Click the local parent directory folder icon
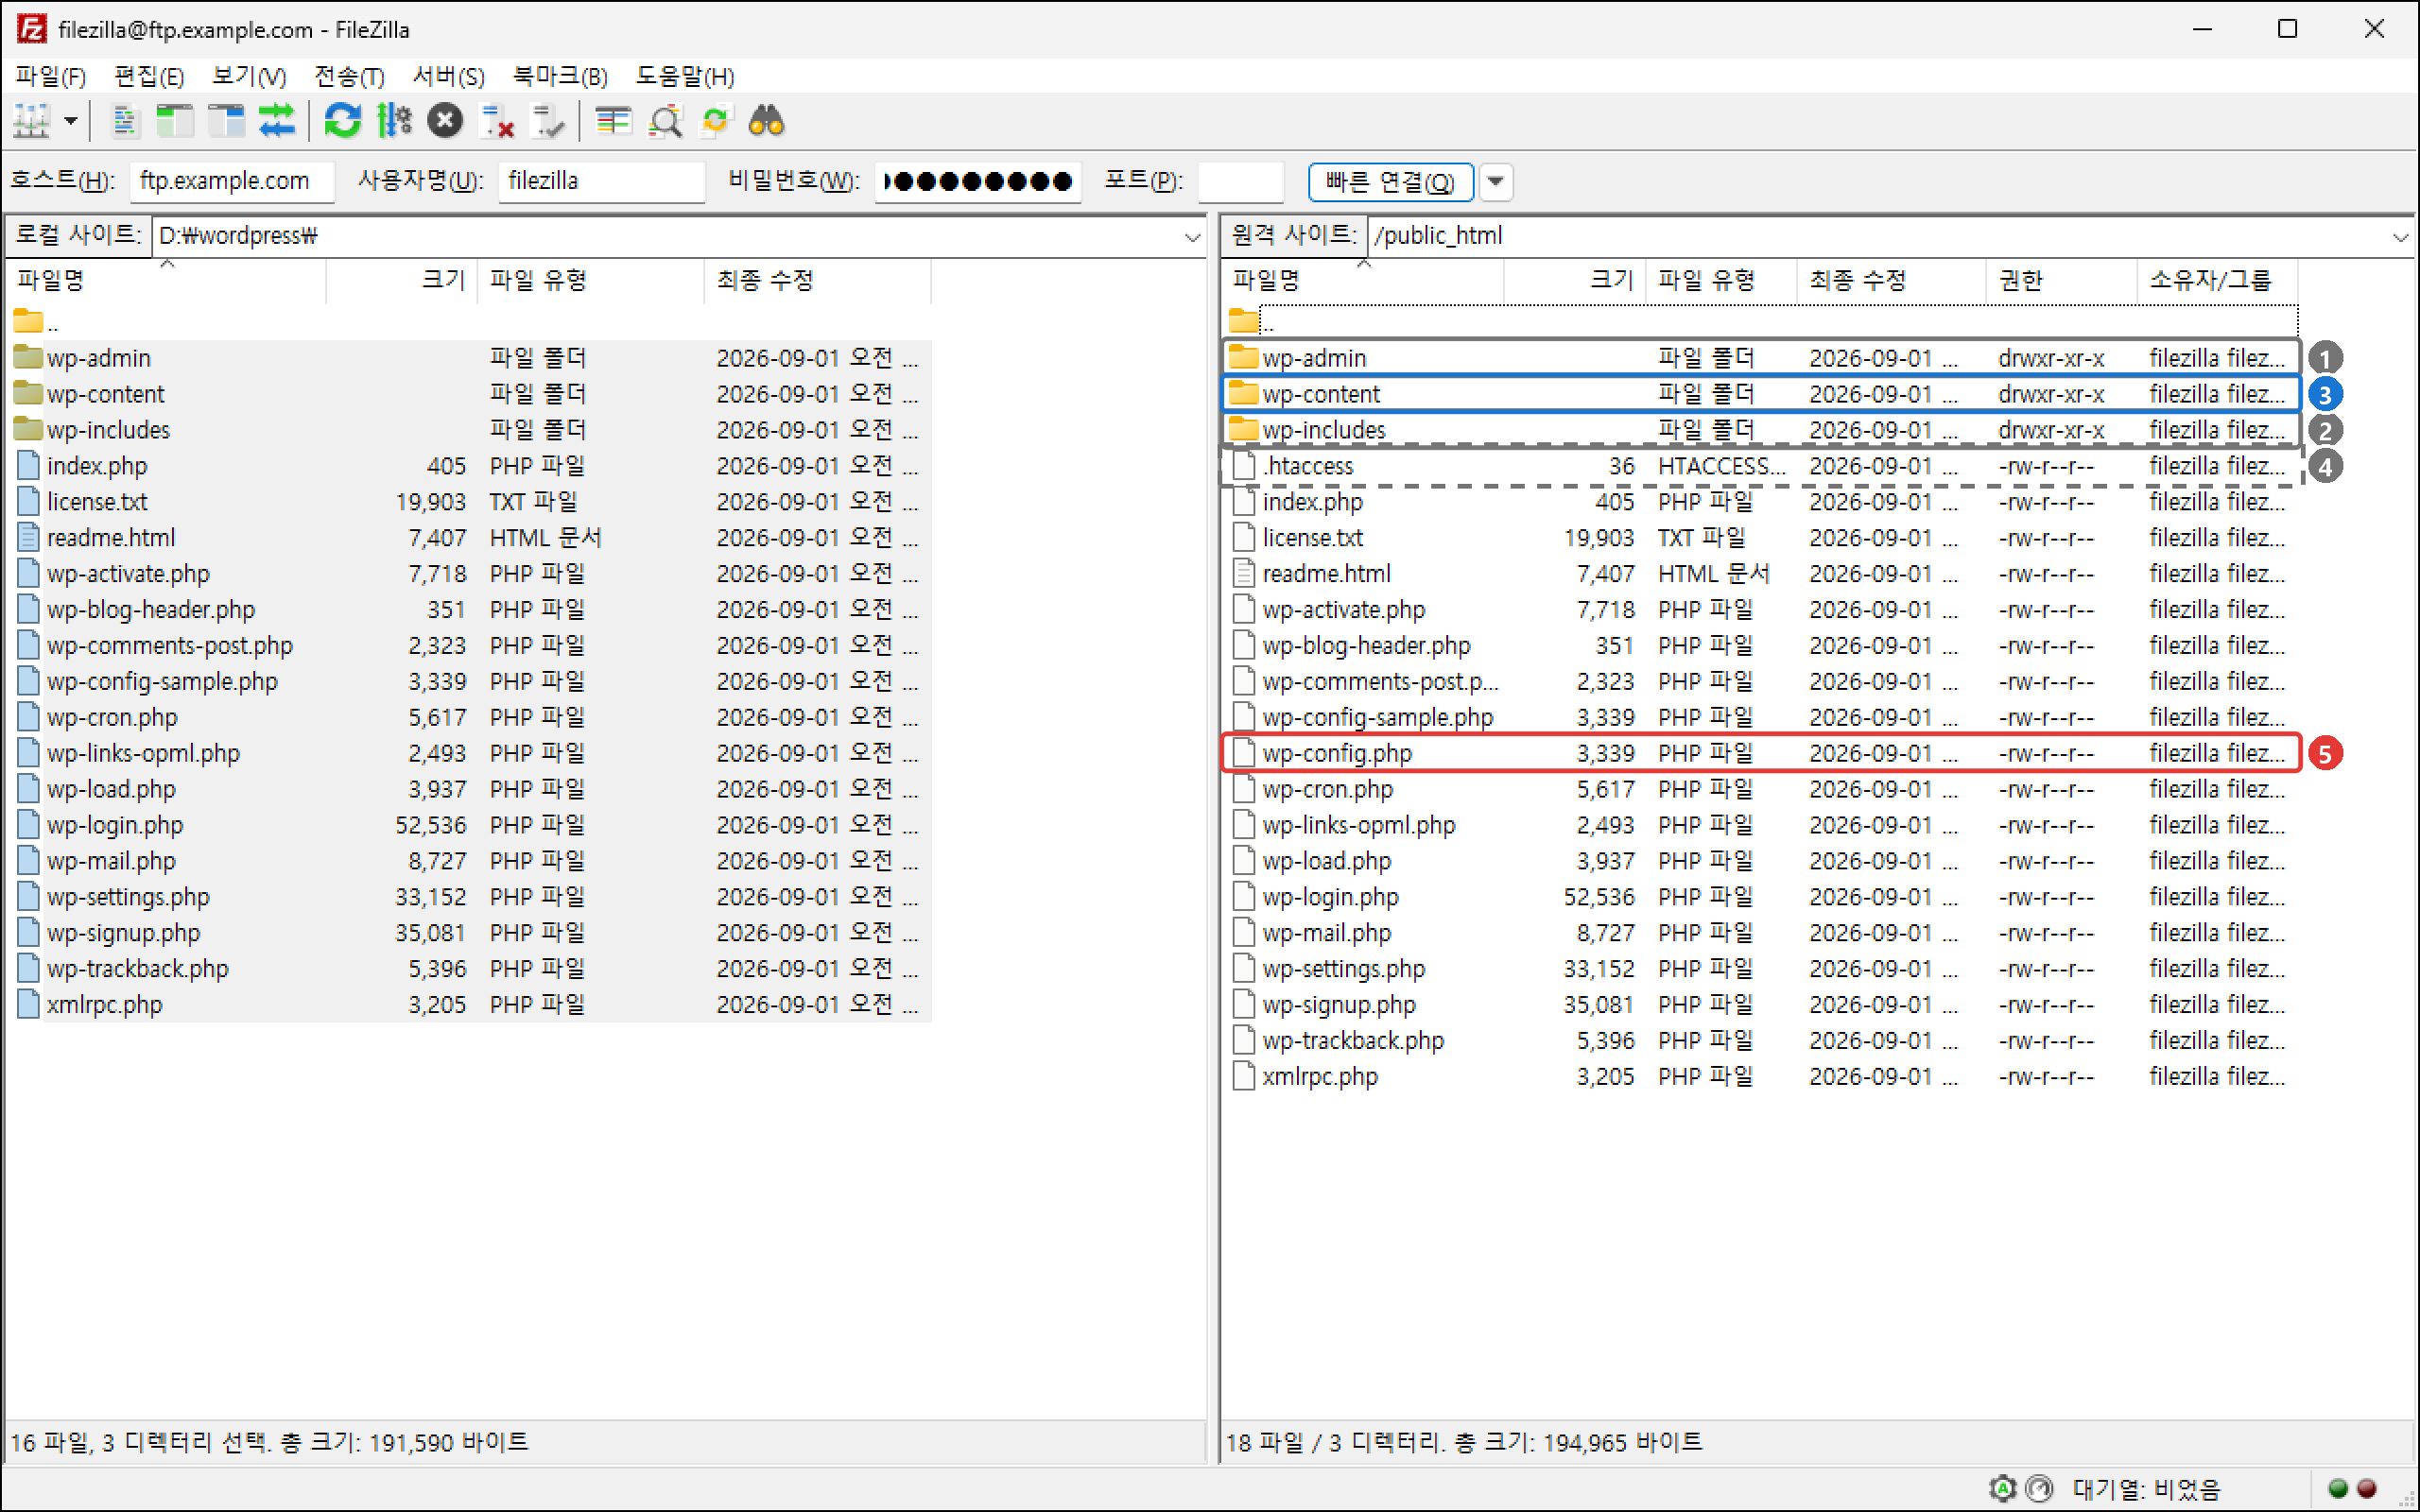 point(28,321)
